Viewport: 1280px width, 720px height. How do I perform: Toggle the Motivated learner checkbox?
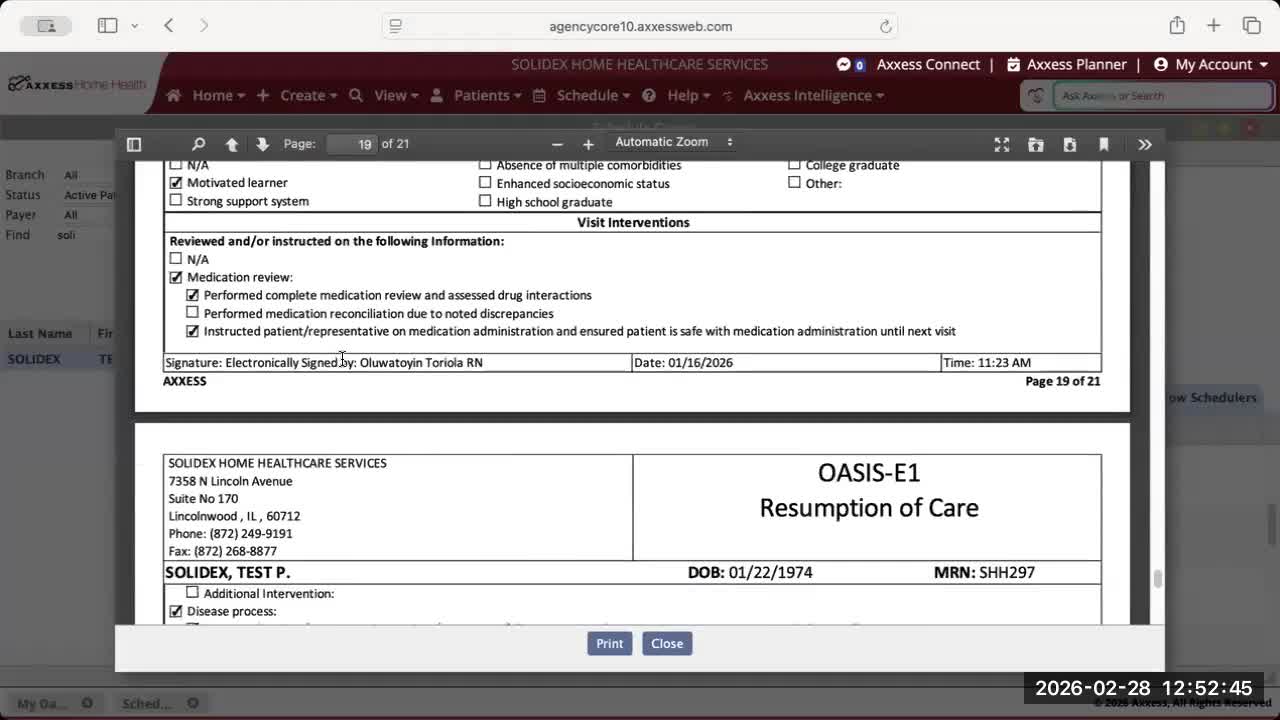point(176,183)
